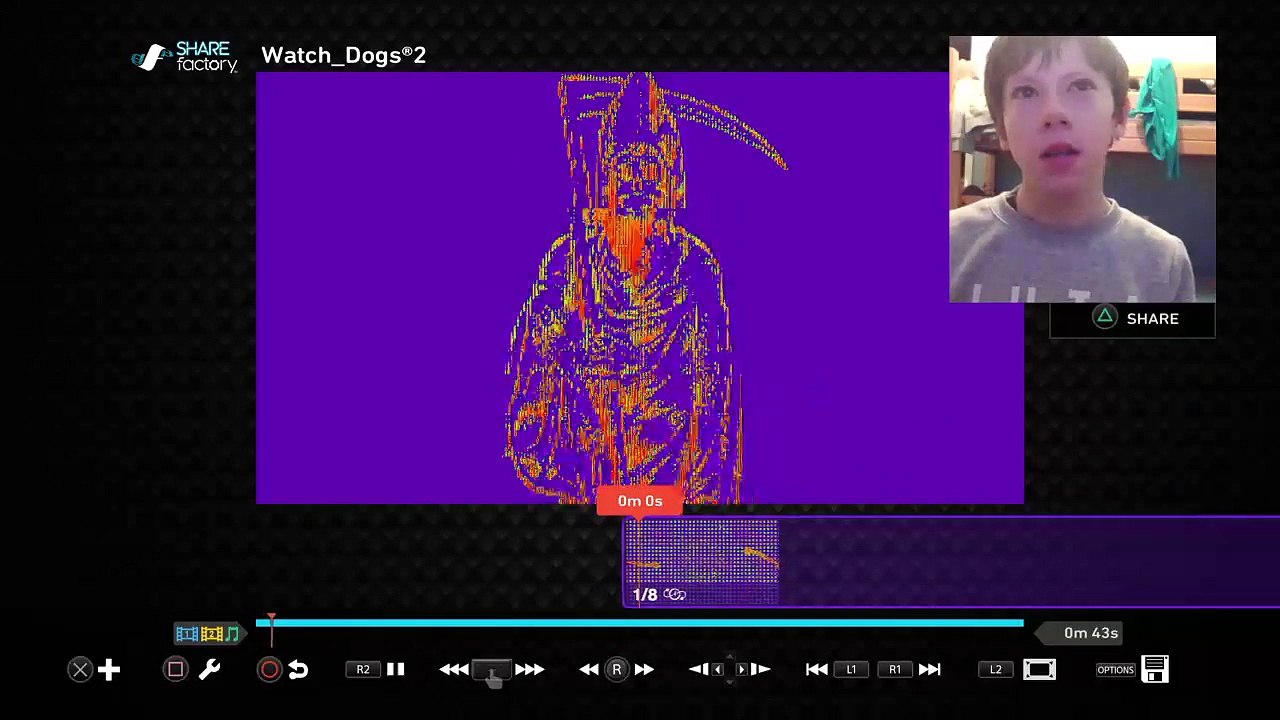
Task: Click the triple-arrow fast forward icon
Action: pyautogui.click(x=529, y=669)
